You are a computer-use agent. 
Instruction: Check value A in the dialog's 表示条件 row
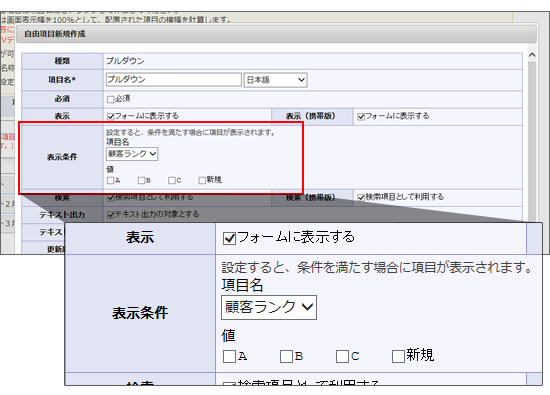point(110,180)
